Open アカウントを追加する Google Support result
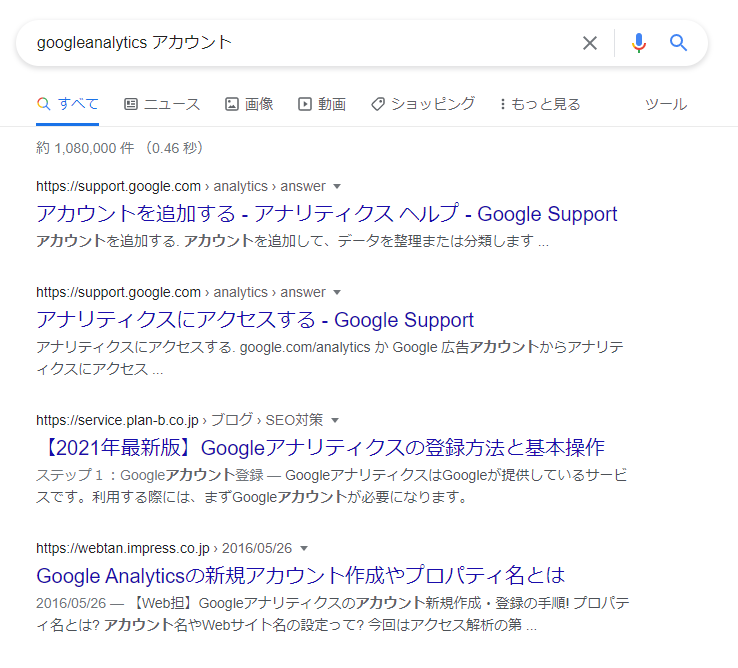Image resolution: width=738 pixels, height=668 pixels. pos(327,214)
